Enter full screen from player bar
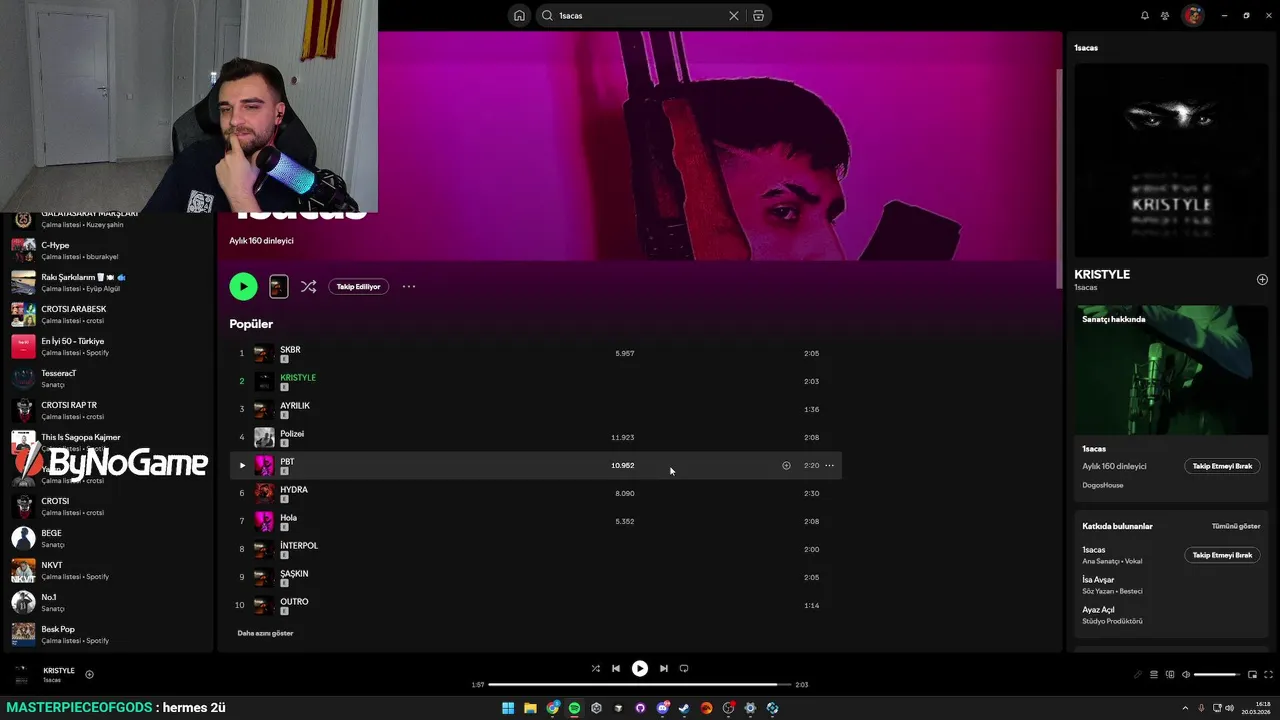The height and width of the screenshot is (720, 1280). pos(1269,675)
